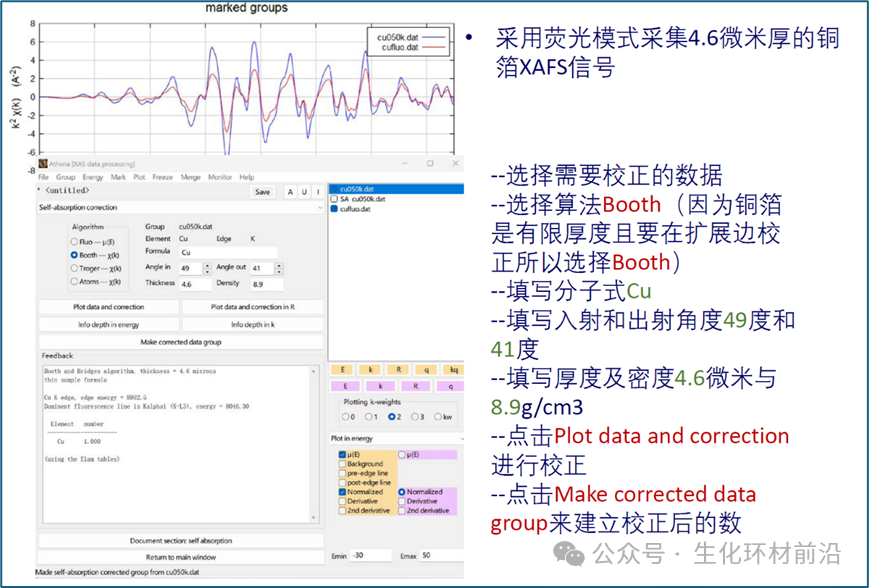Click Info depth in k button
Viewport: 869px width, 588px height.
coord(253,324)
